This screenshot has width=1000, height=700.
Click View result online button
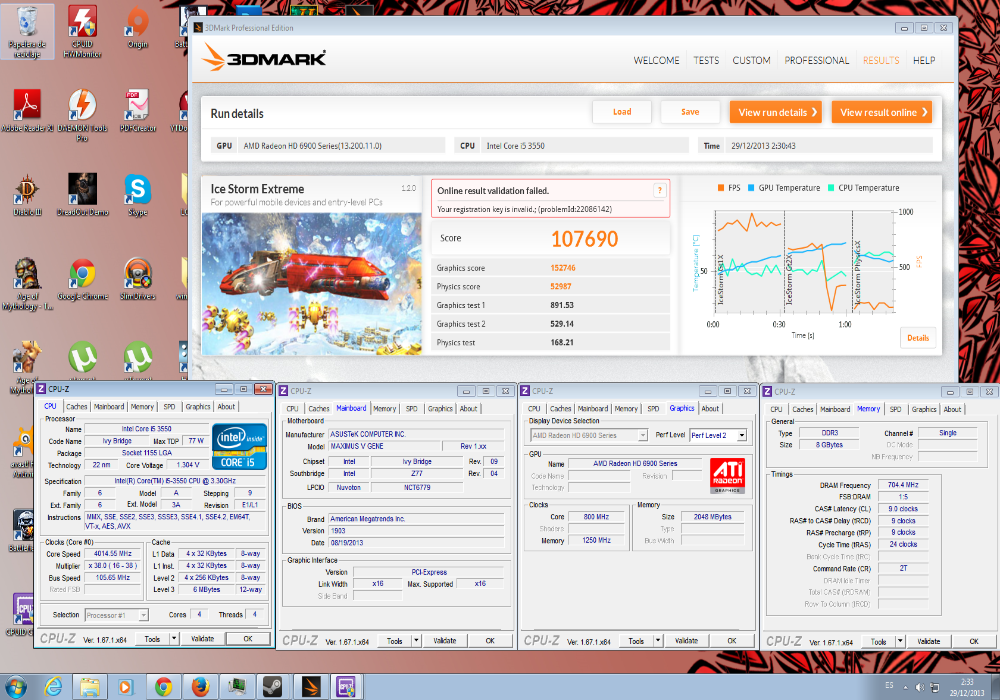coord(881,112)
